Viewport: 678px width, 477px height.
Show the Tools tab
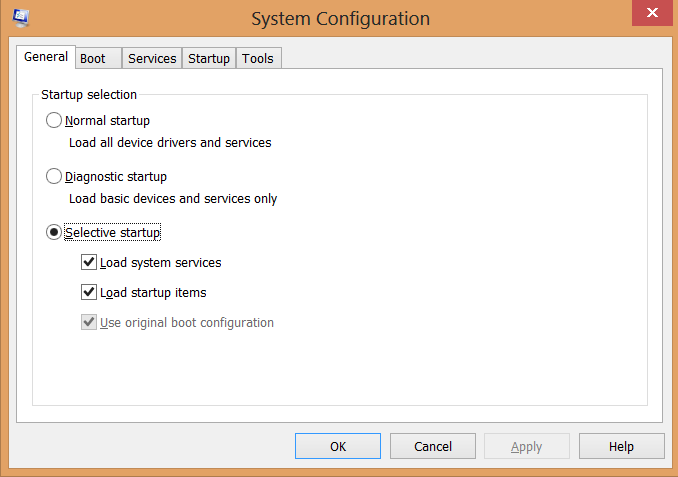257,59
